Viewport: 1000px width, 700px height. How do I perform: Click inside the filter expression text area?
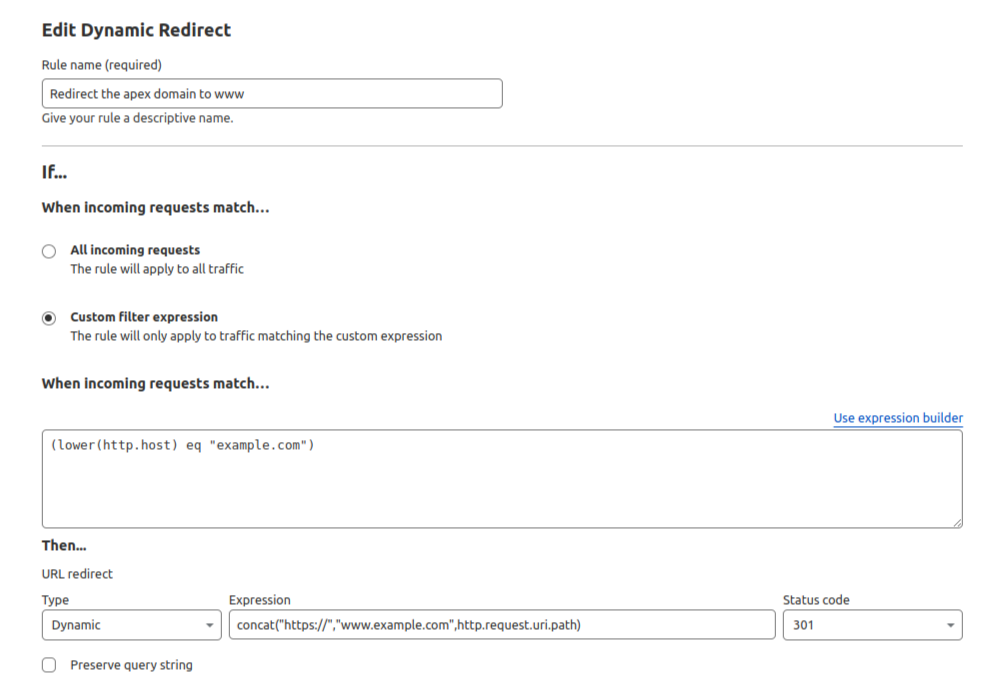click(x=500, y=478)
